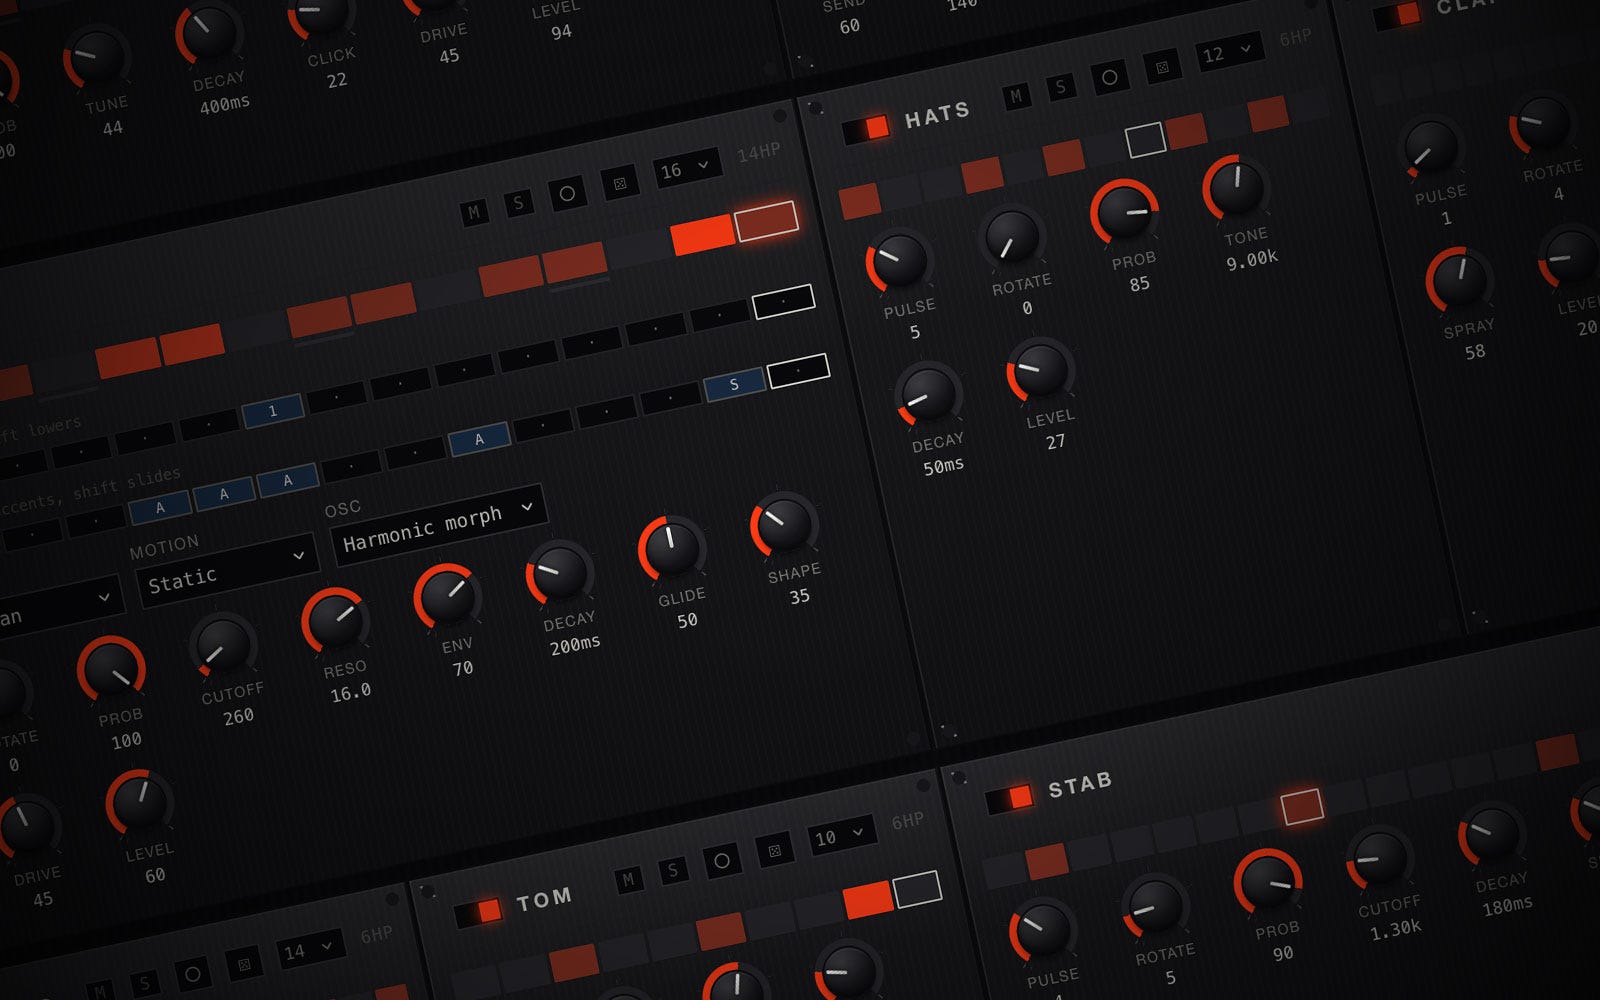This screenshot has width=1600, height=1000.
Task: Mute the HATS module with M
Action: coord(1016,96)
